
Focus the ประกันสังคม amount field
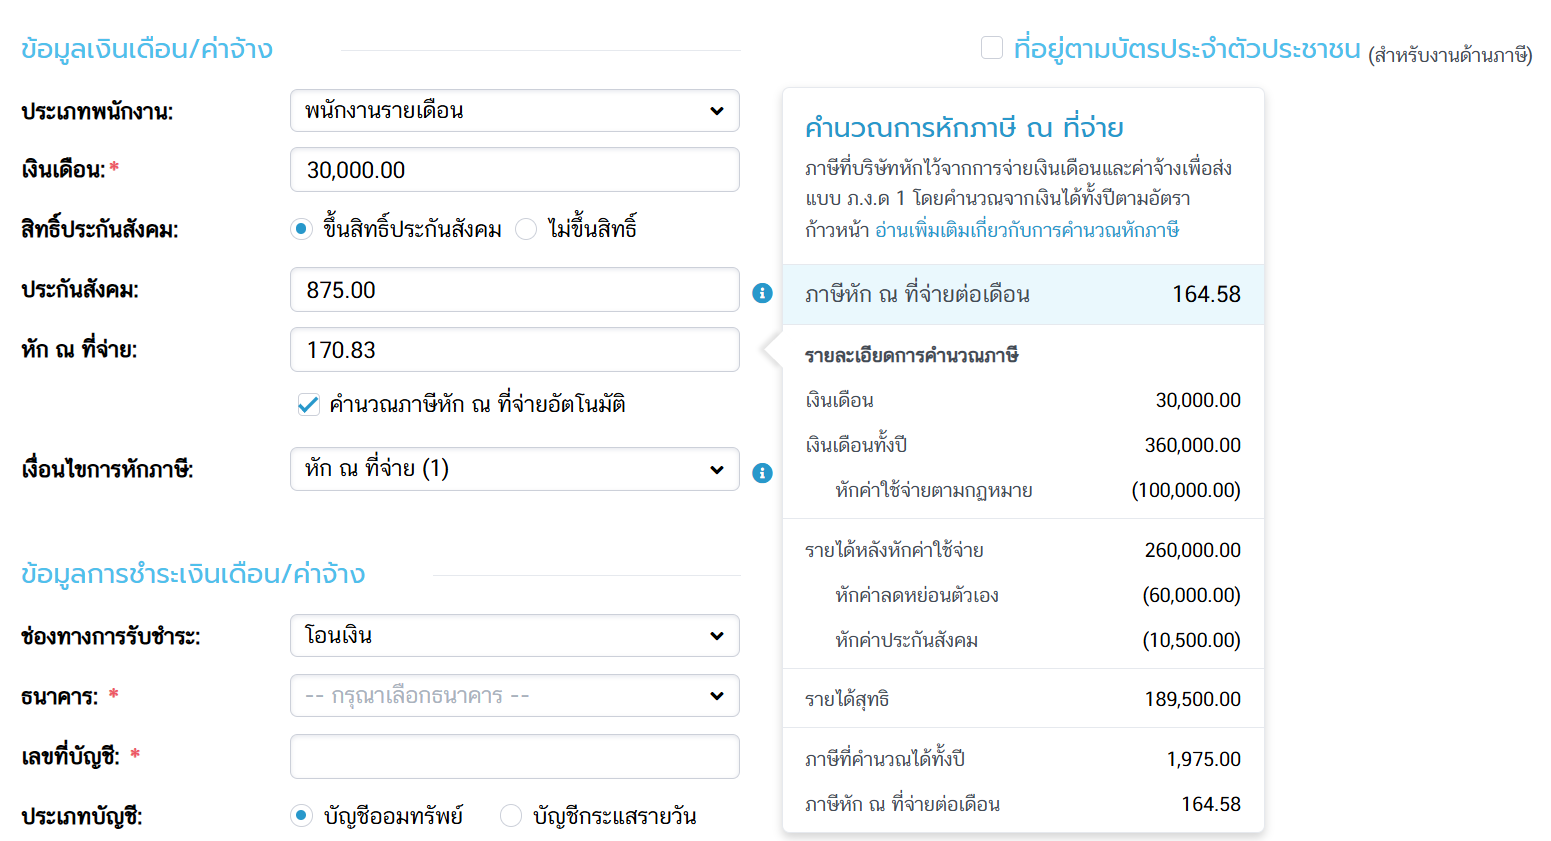514,290
